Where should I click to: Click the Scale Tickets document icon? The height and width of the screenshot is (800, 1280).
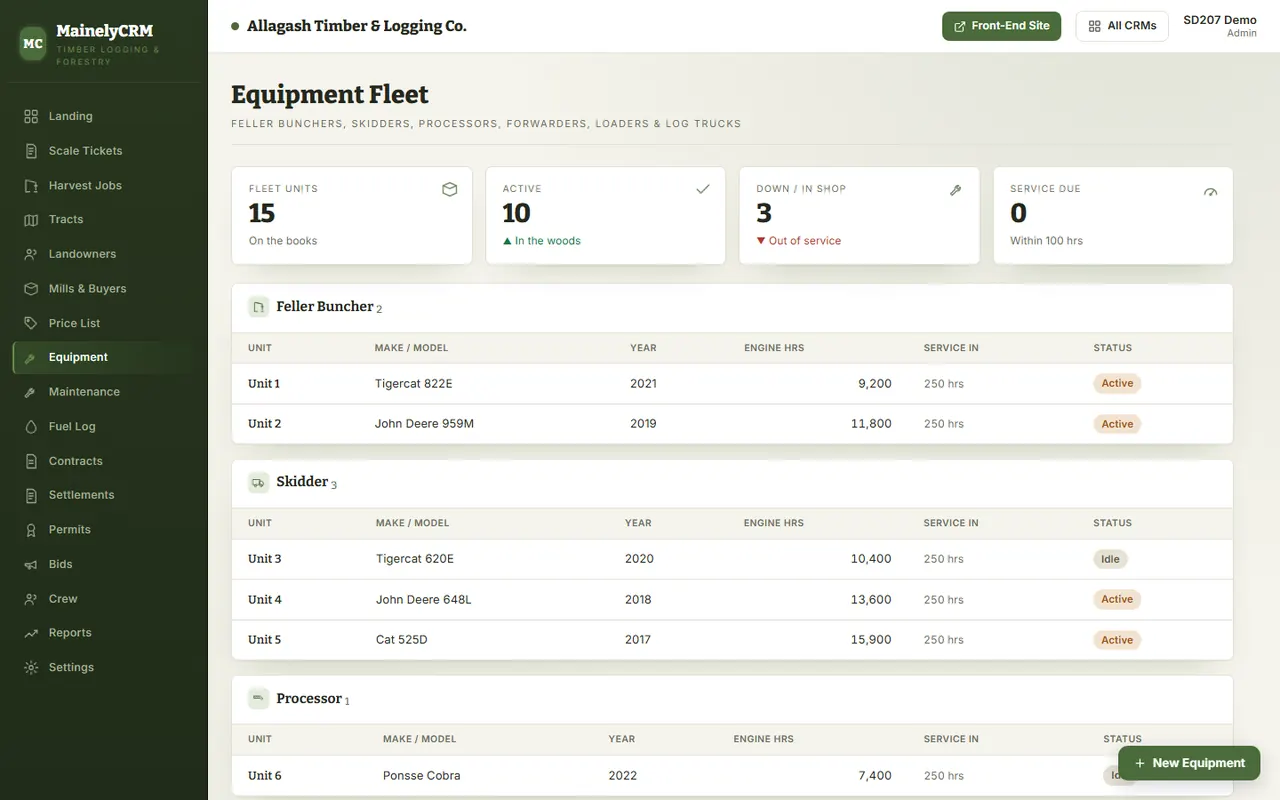[31, 151]
